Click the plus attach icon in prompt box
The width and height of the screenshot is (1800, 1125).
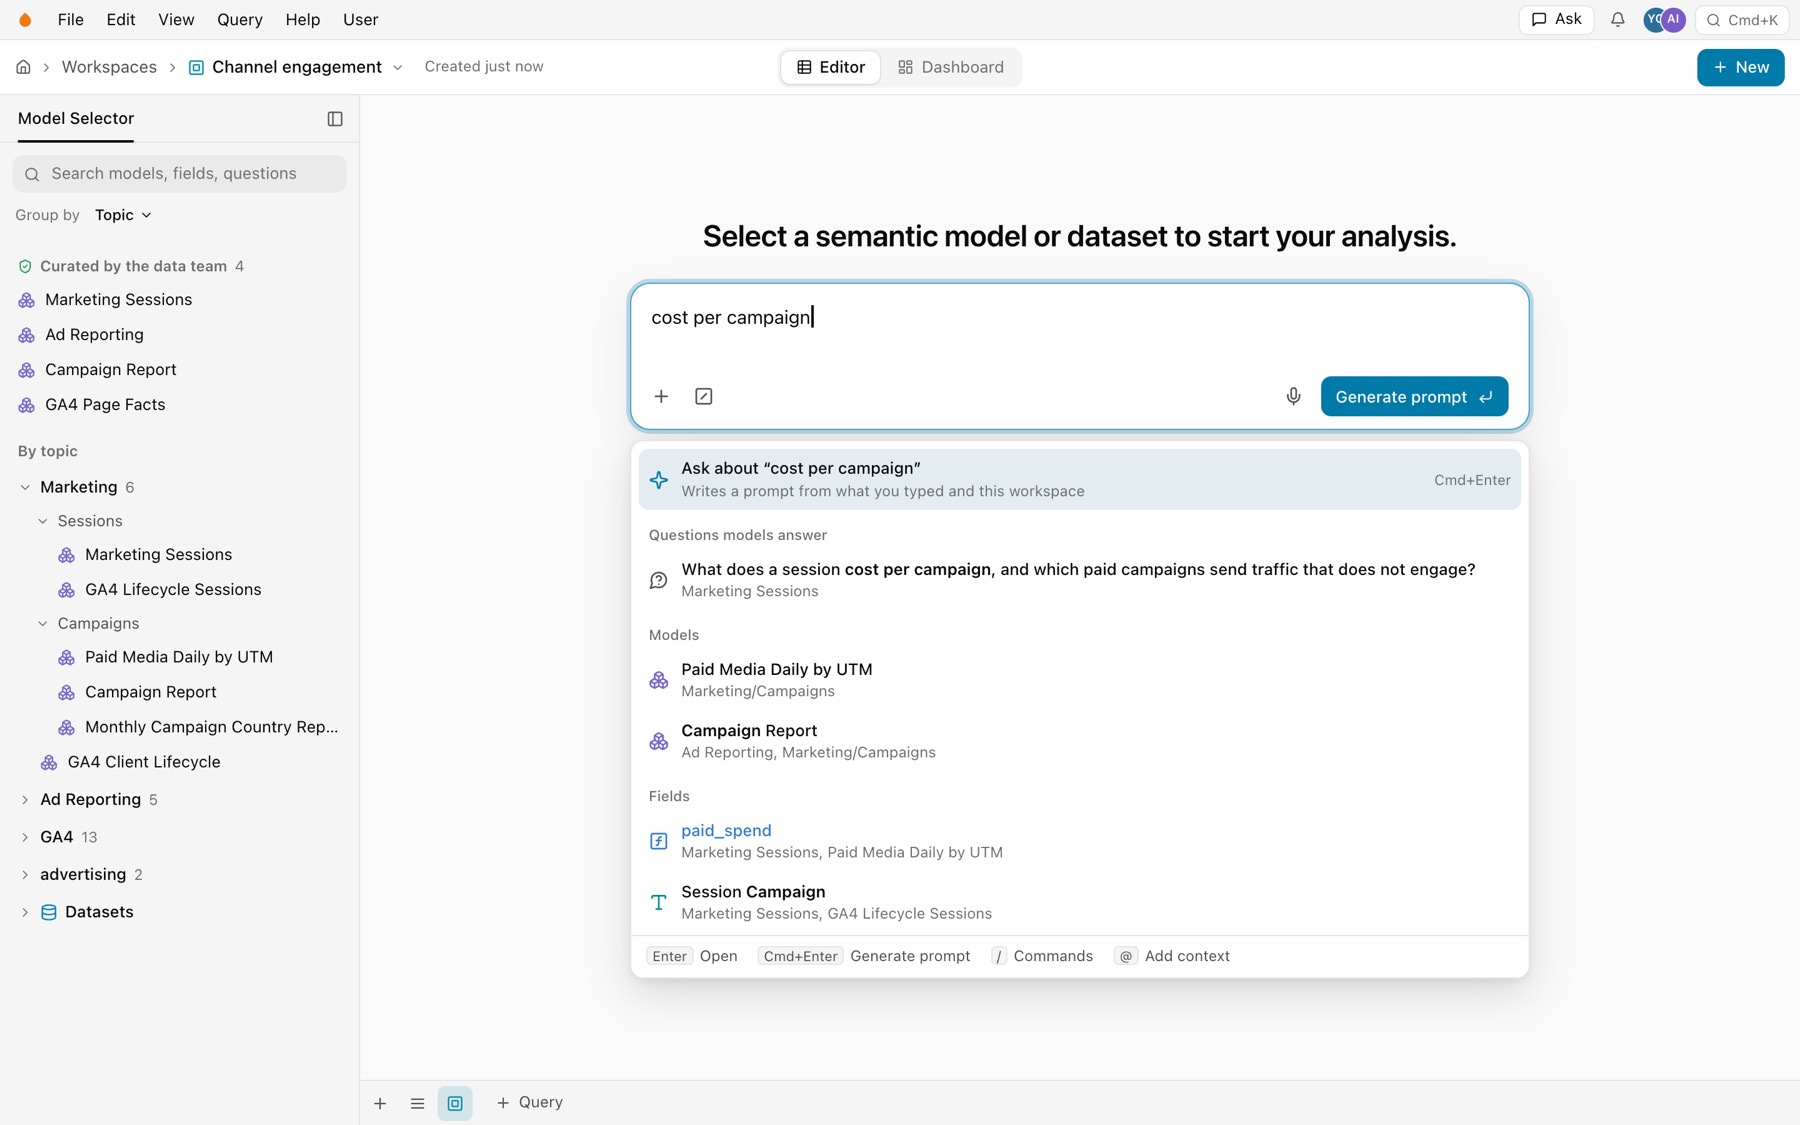click(661, 396)
